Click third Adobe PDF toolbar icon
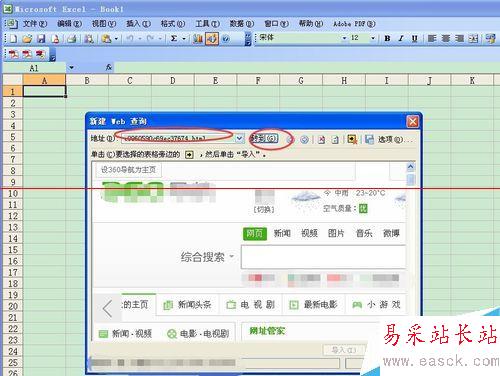 [x=40, y=54]
